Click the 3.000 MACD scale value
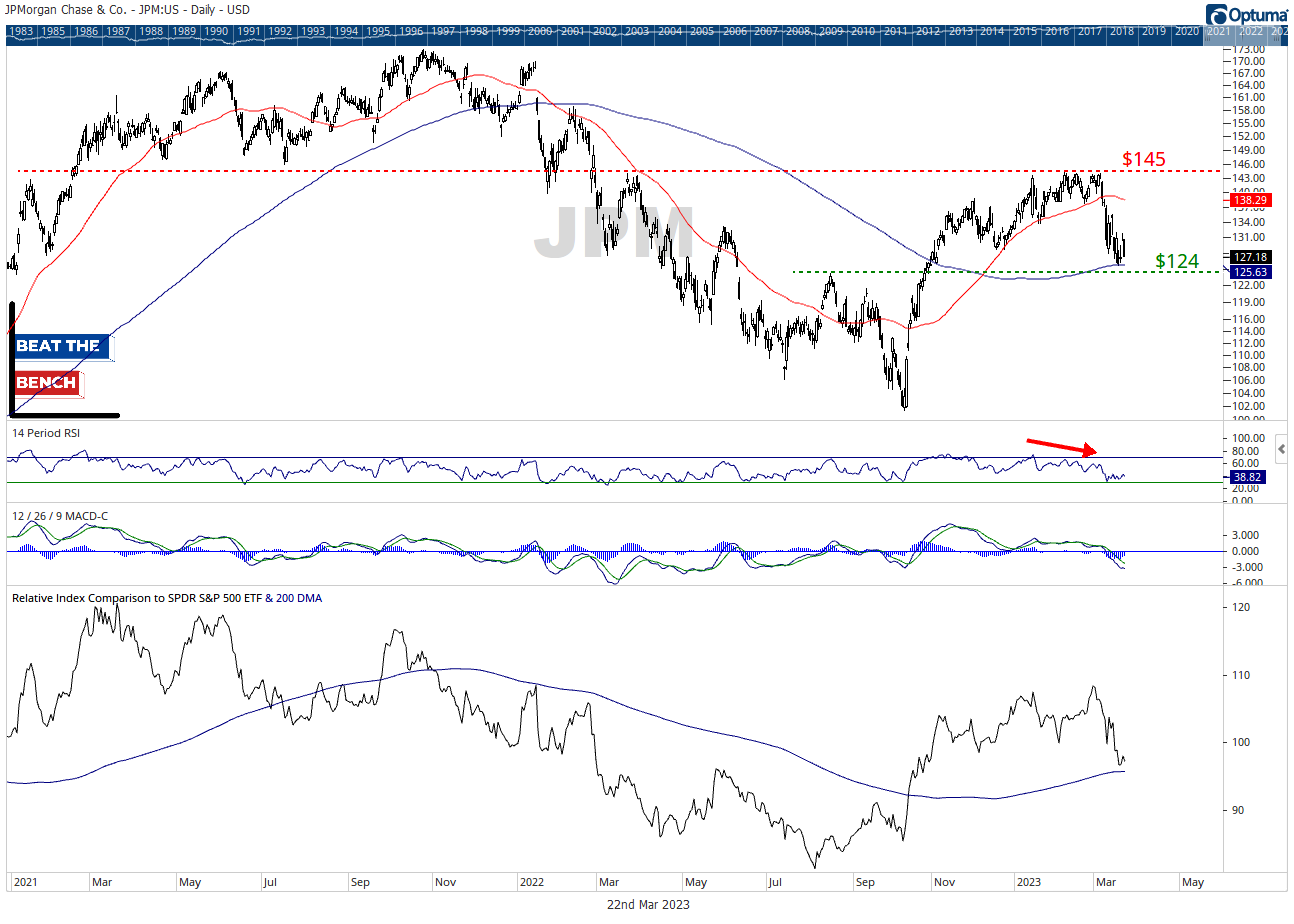 pos(1247,535)
